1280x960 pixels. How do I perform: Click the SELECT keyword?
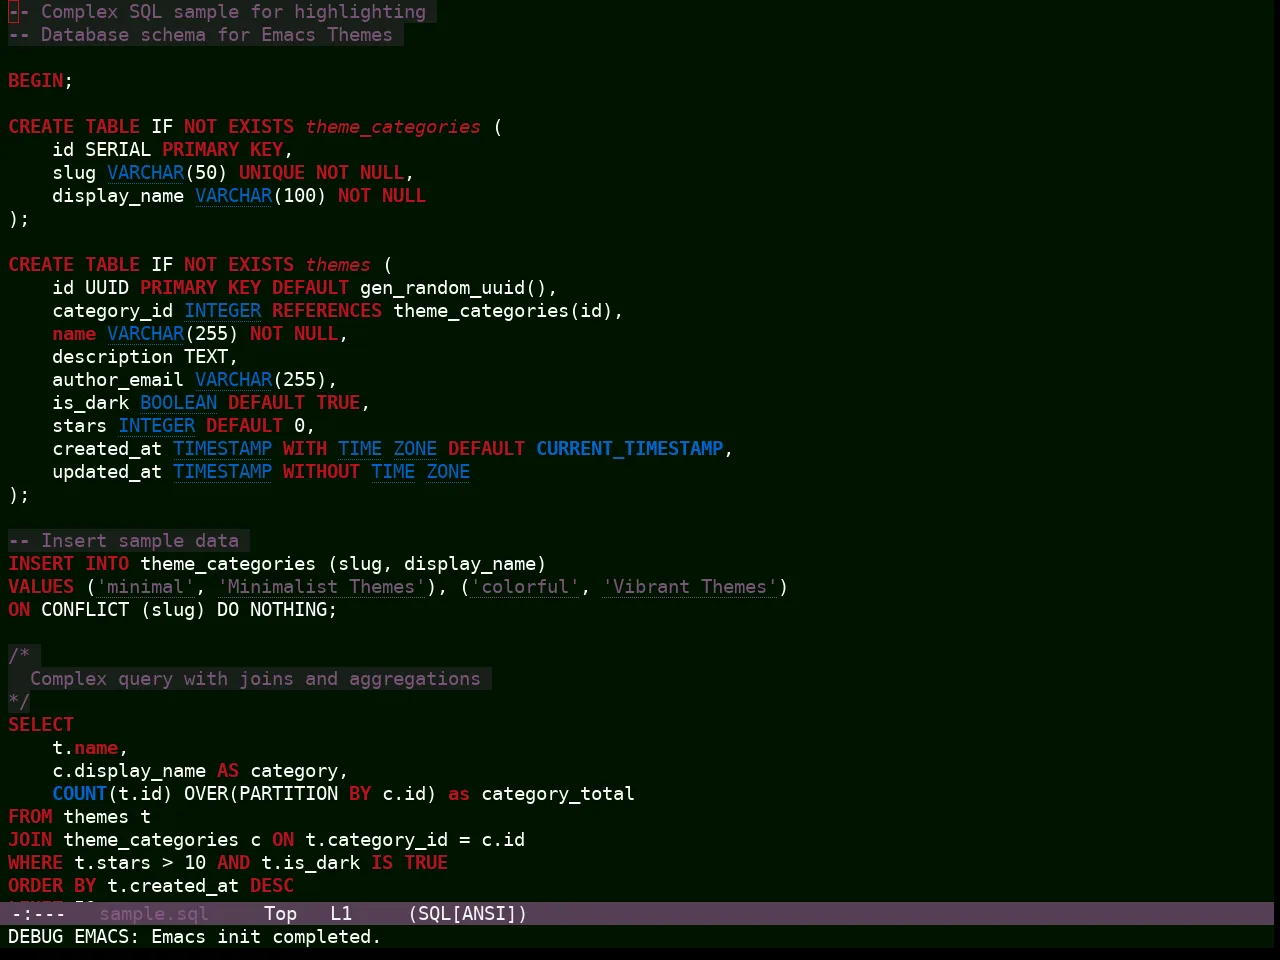point(41,725)
